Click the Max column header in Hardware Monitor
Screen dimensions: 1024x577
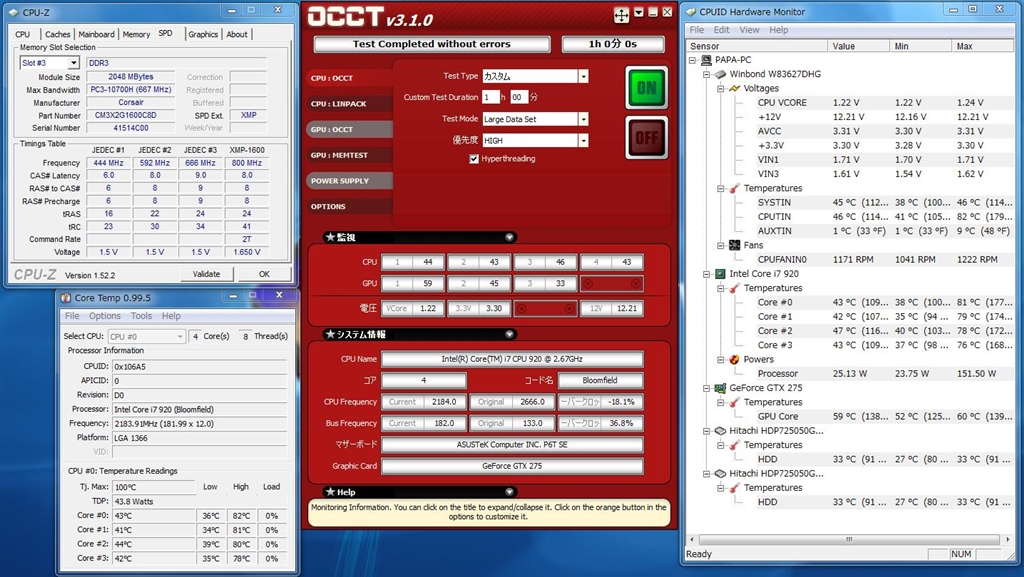pyautogui.click(x=982, y=46)
